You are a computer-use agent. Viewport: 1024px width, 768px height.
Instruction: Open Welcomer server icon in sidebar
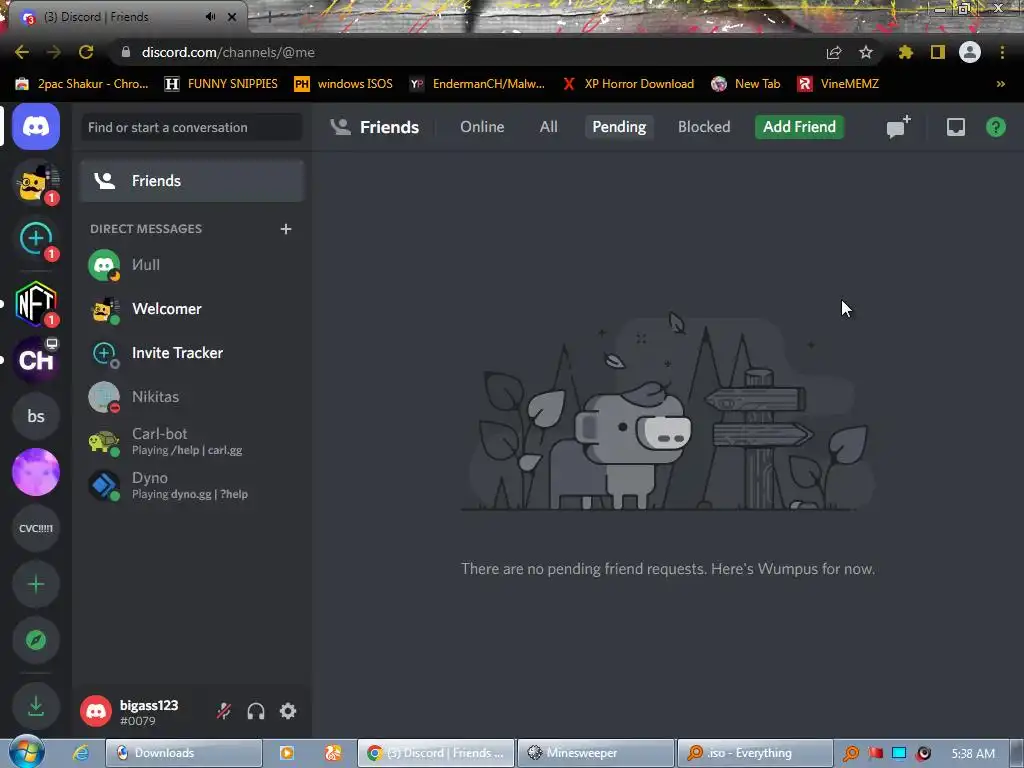click(x=36, y=183)
